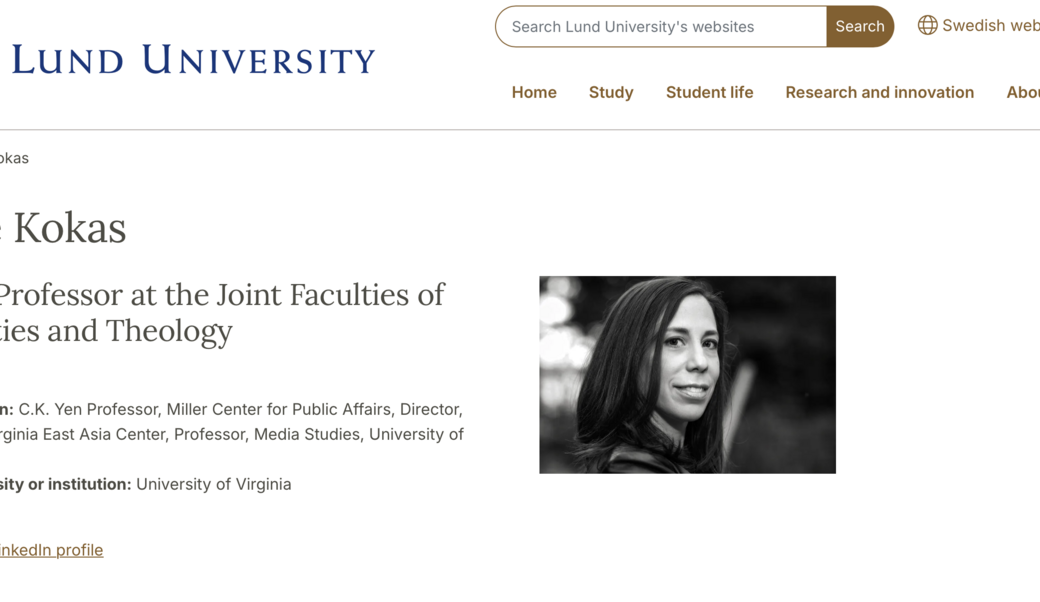Click the 'University of Virginia' institution value
Screen dimensions: 1040x602
(214, 484)
